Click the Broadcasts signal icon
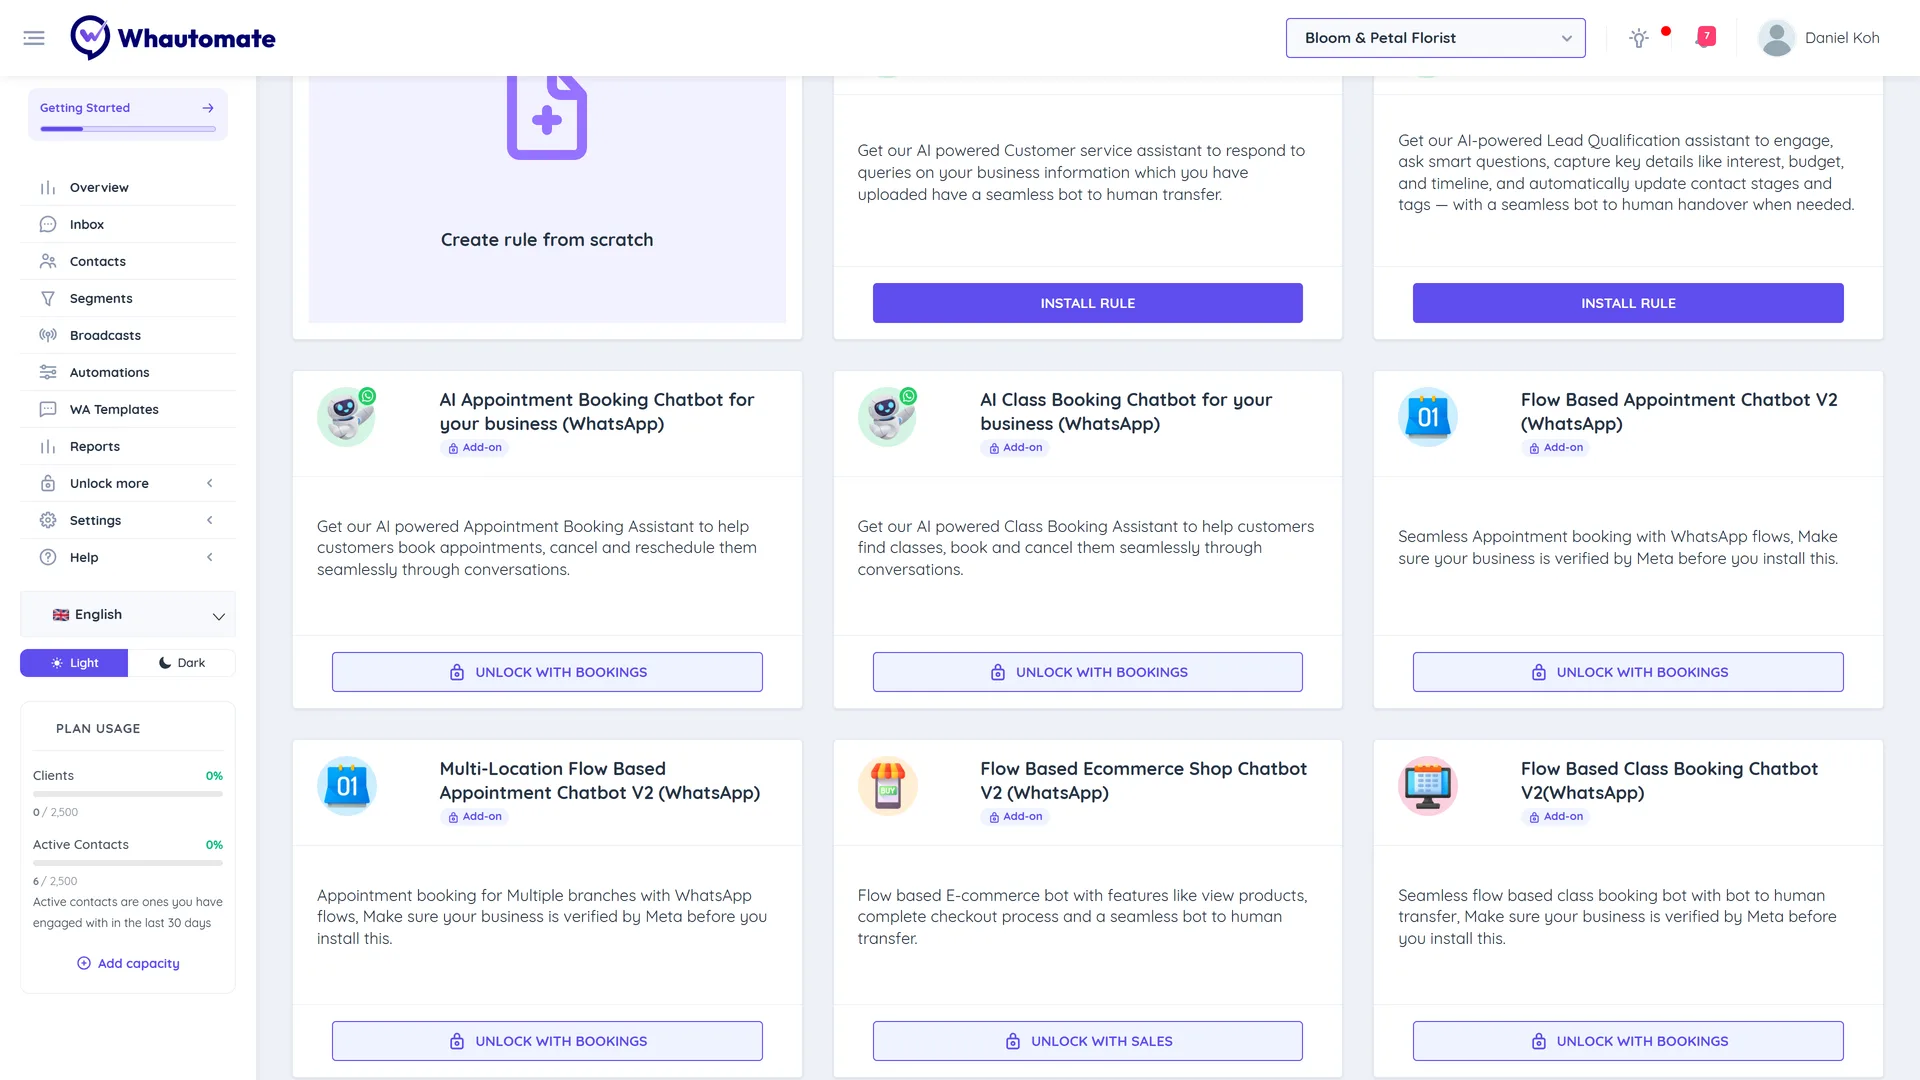1920x1080 pixels. pyautogui.click(x=48, y=336)
